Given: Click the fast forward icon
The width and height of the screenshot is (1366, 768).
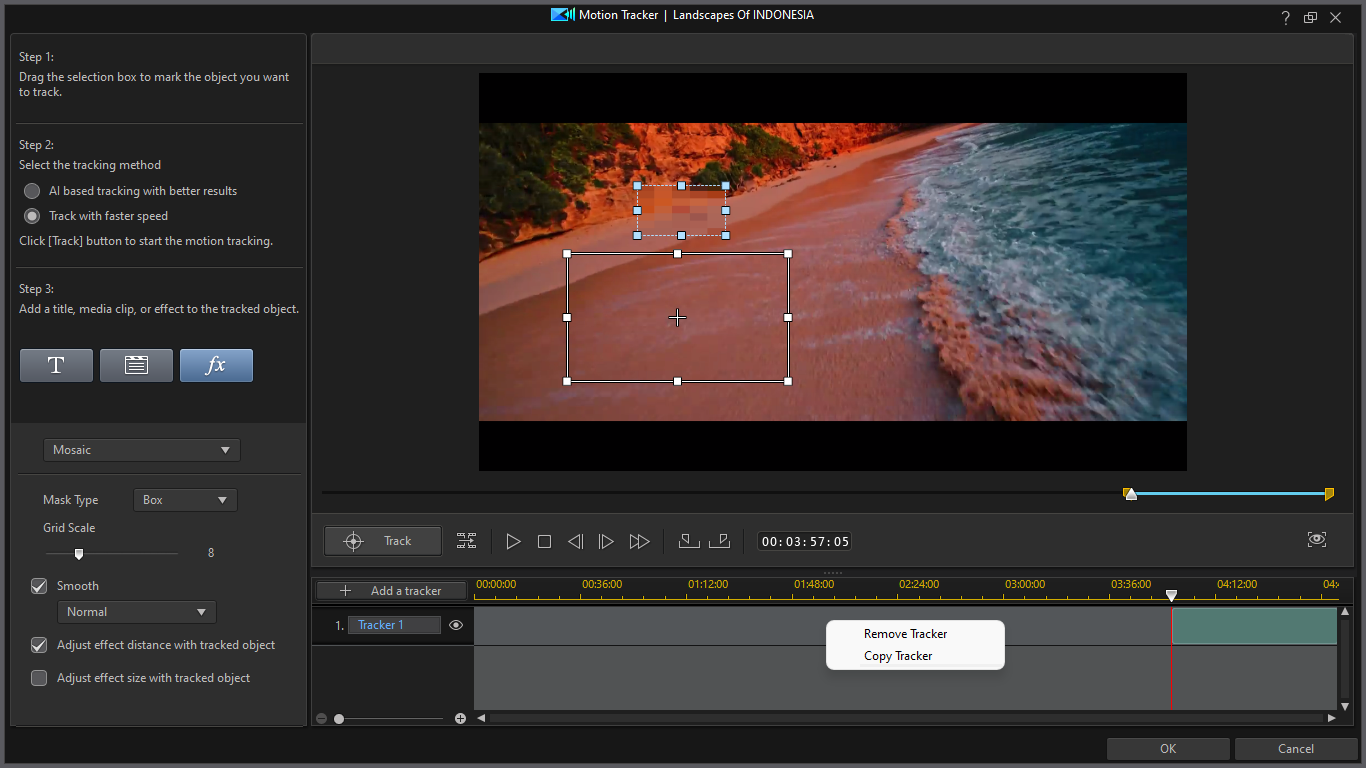Looking at the screenshot, I should coord(639,541).
